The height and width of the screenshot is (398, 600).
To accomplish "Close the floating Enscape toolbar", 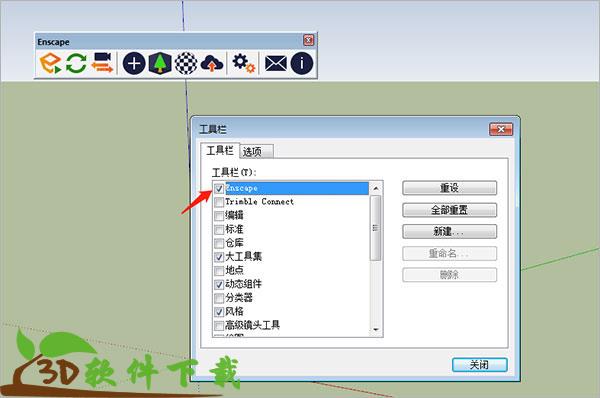I will tap(308, 40).
